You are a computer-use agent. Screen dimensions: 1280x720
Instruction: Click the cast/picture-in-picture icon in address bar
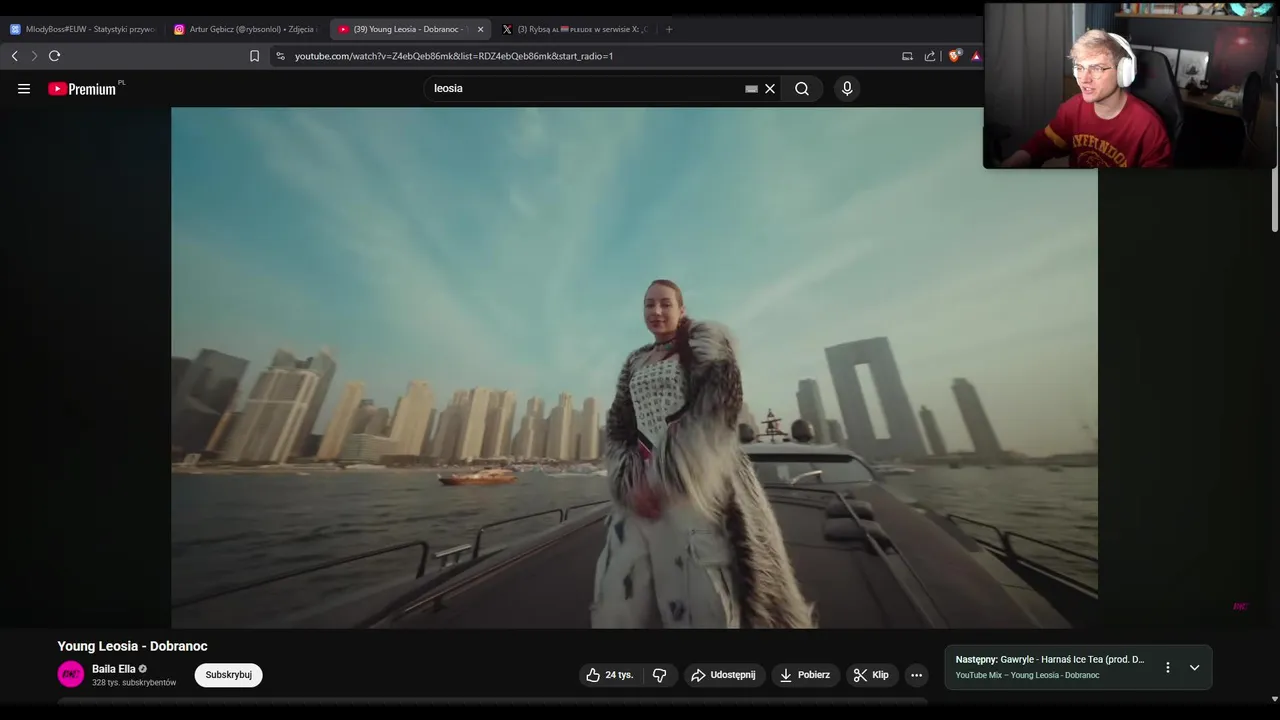pyautogui.click(x=907, y=56)
